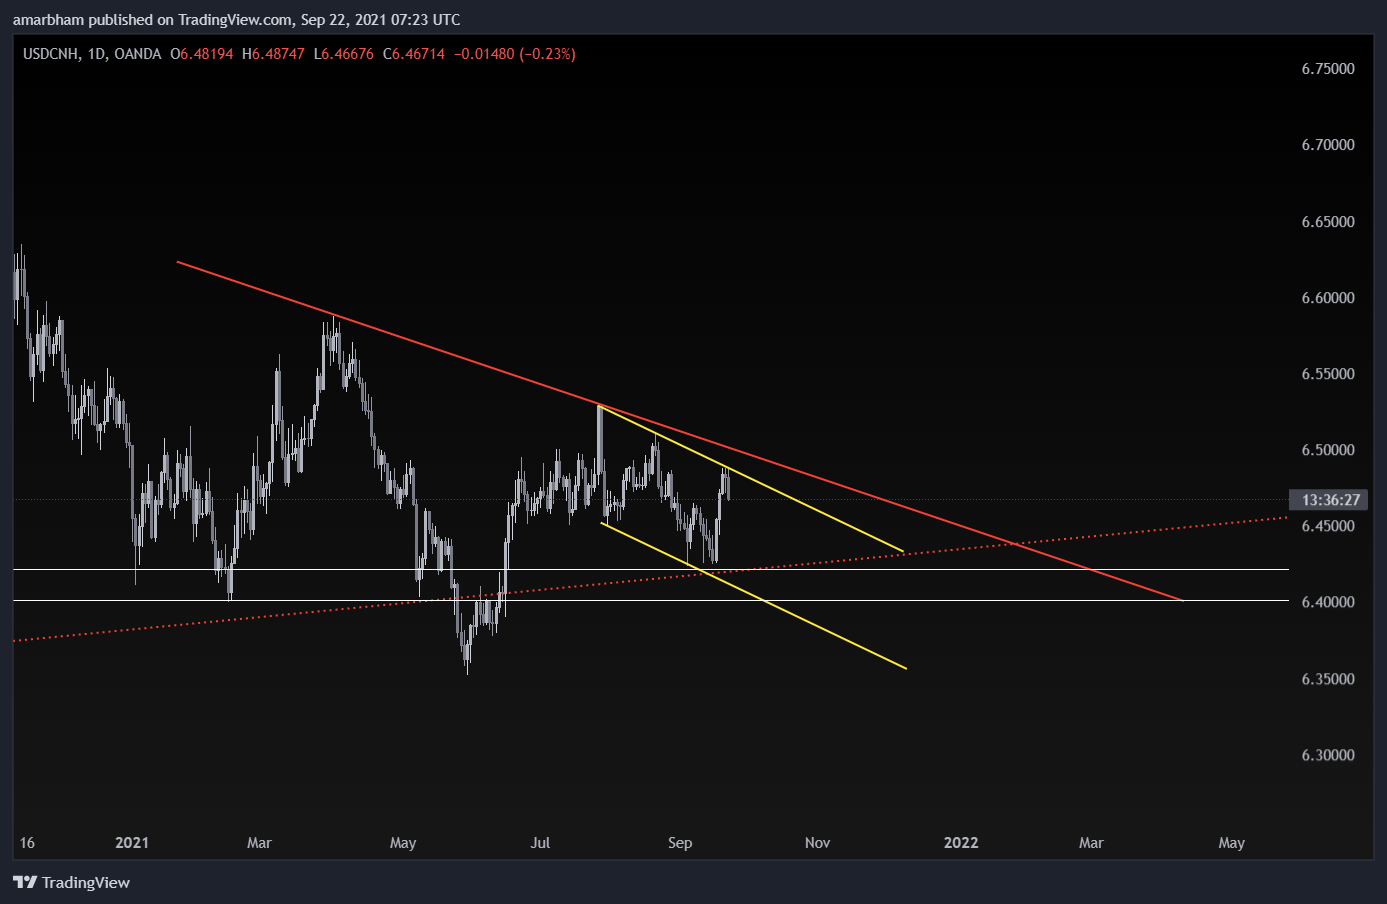
Task: Click the high value H6.48747
Action: pyautogui.click(x=273, y=54)
